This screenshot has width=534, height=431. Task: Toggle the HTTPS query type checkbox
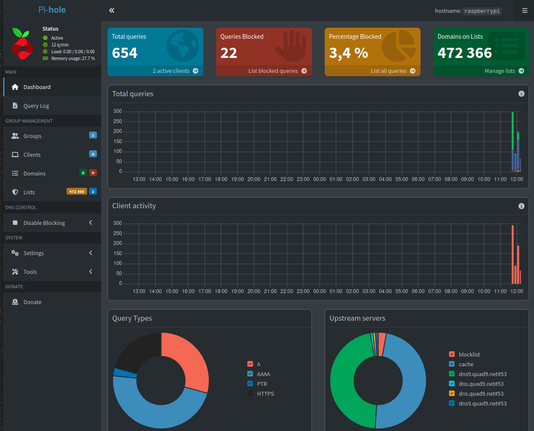click(250, 394)
